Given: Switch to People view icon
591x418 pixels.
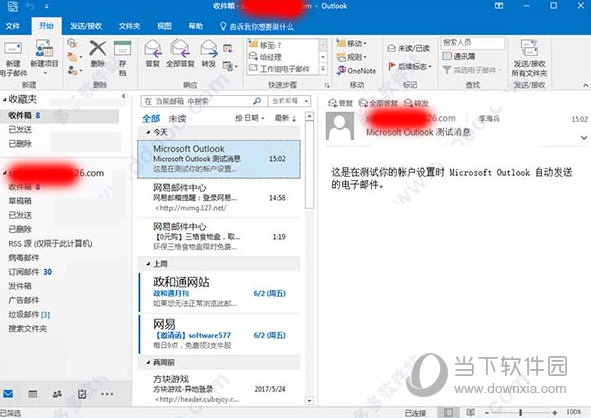Looking at the screenshot, I should [57, 394].
